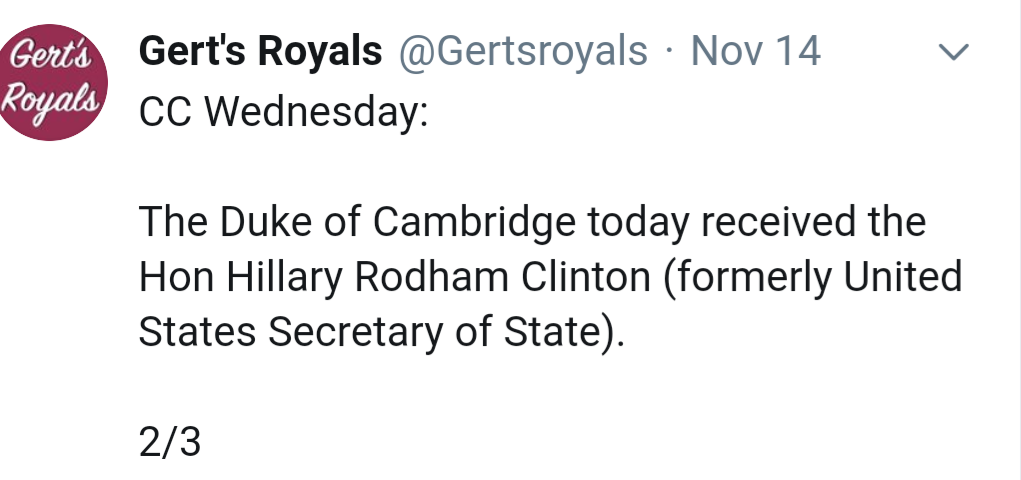
Task: Click the "2/3" thread counter text
Action: (170, 442)
